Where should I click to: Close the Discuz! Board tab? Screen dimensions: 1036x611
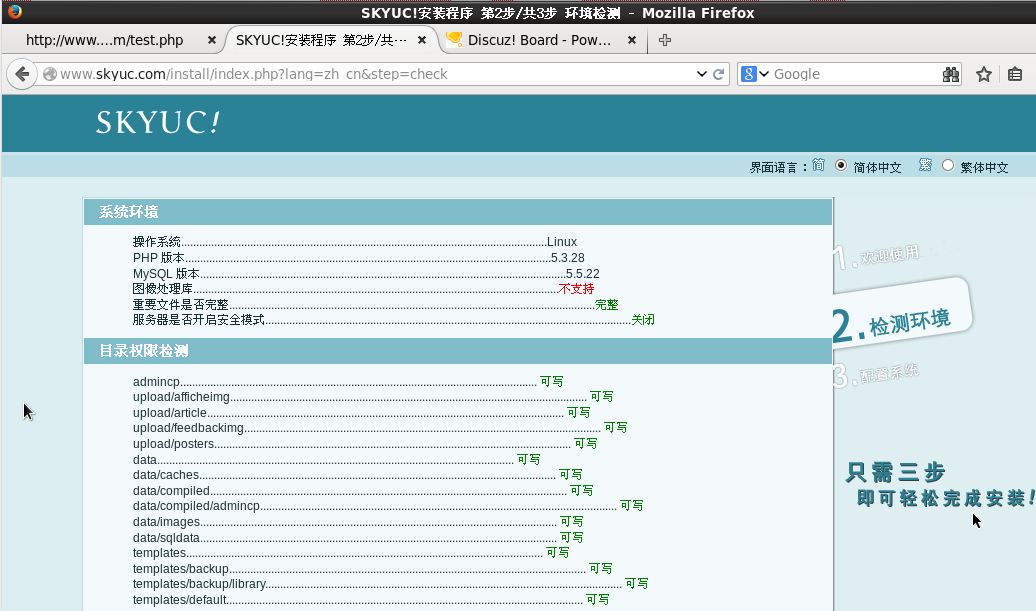tap(632, 40)
